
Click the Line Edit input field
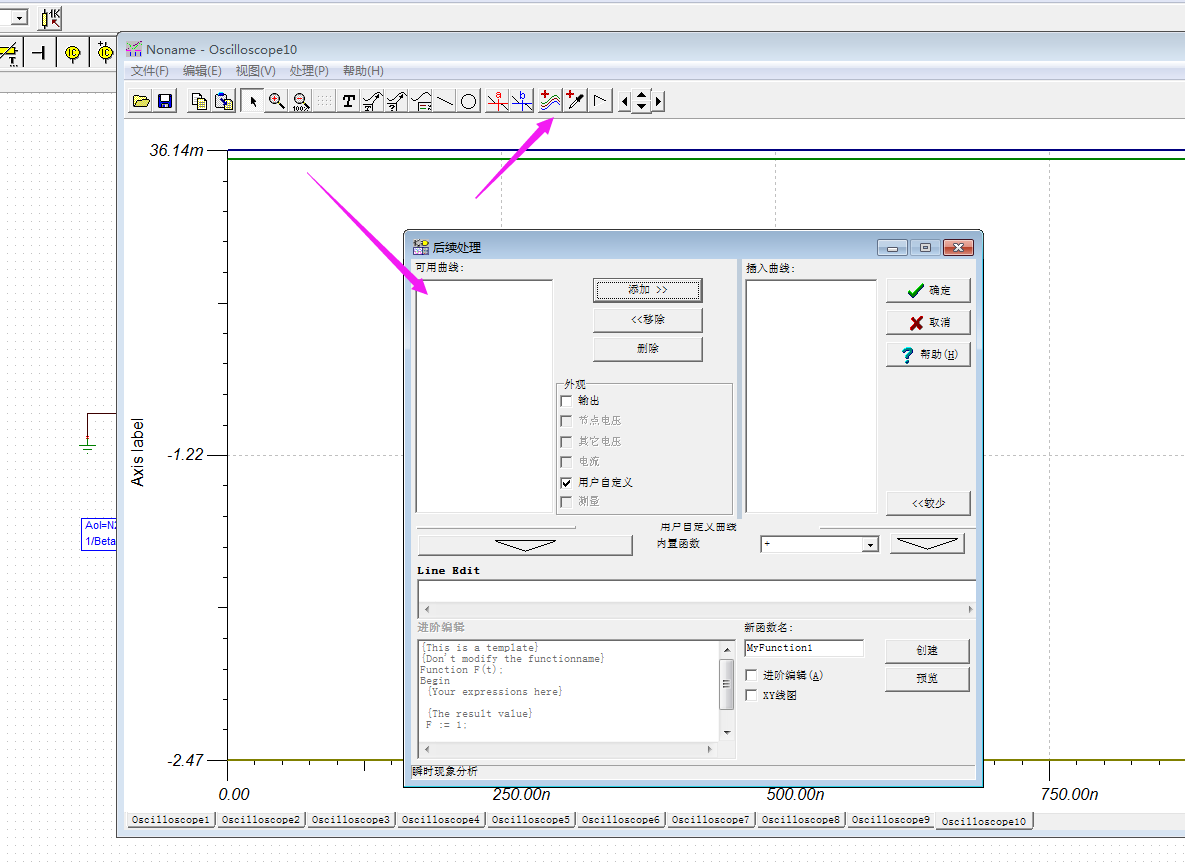click(x=696, y=591)
